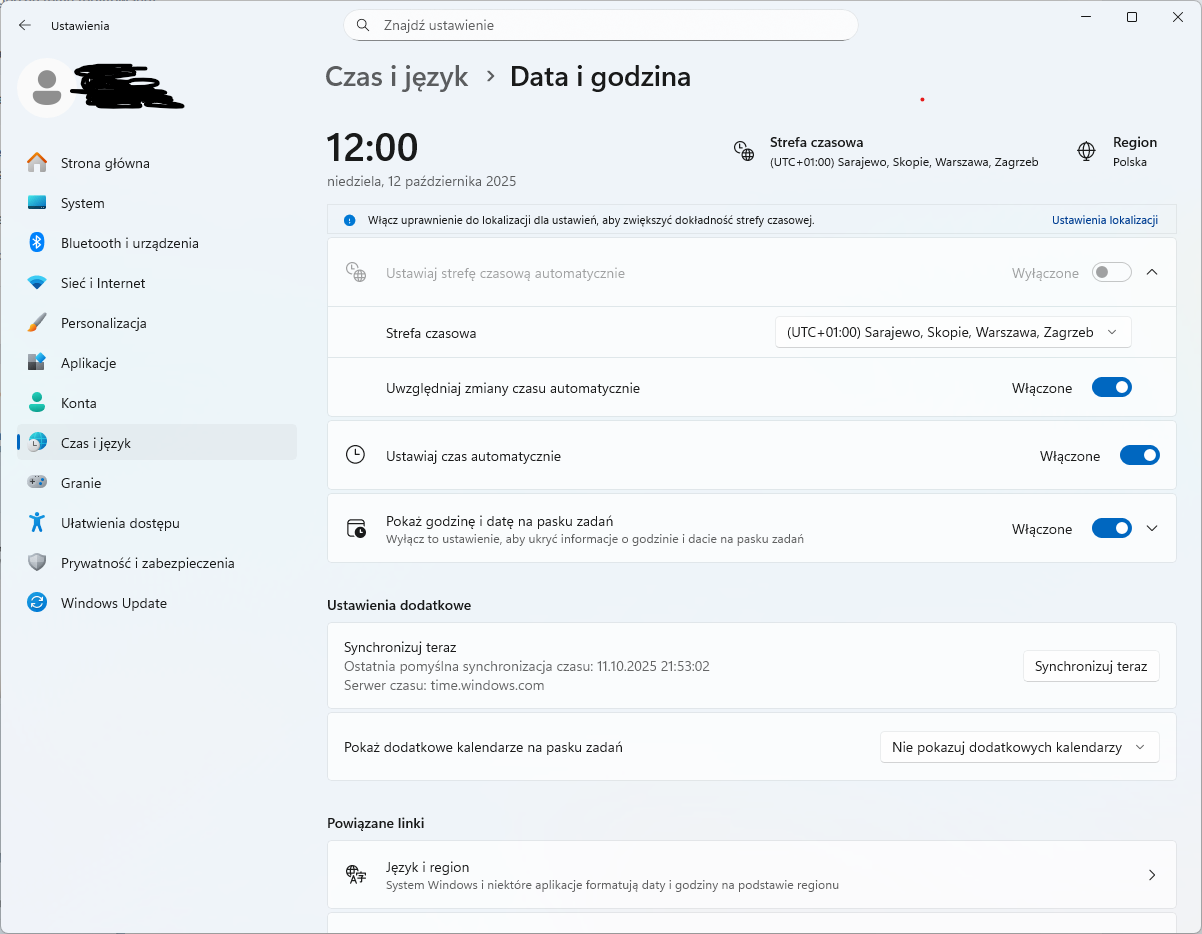Click the back arrow in title bar

25,26
